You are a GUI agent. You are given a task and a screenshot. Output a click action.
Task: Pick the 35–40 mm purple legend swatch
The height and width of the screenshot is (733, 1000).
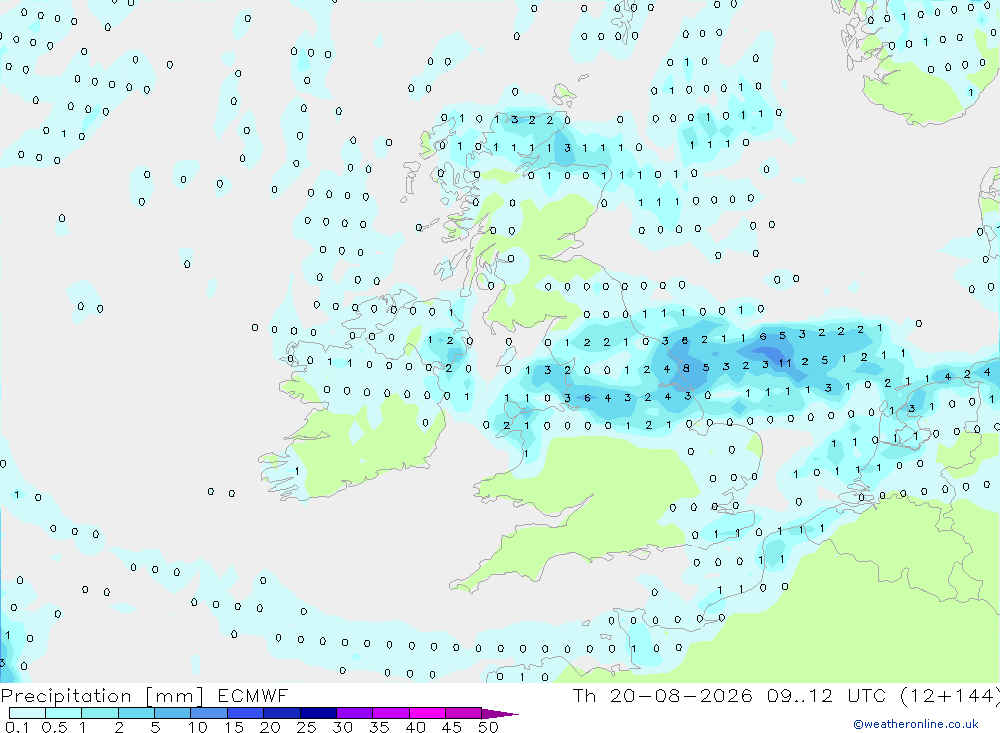(391, 713)
